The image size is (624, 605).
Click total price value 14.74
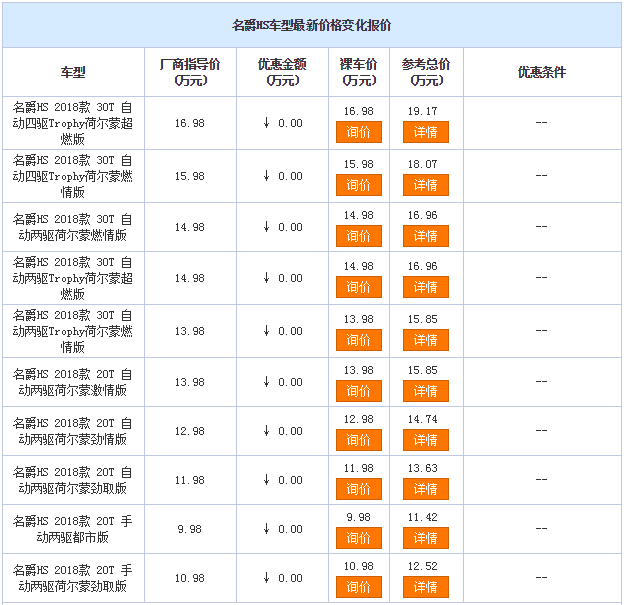[x=423, y=419]
